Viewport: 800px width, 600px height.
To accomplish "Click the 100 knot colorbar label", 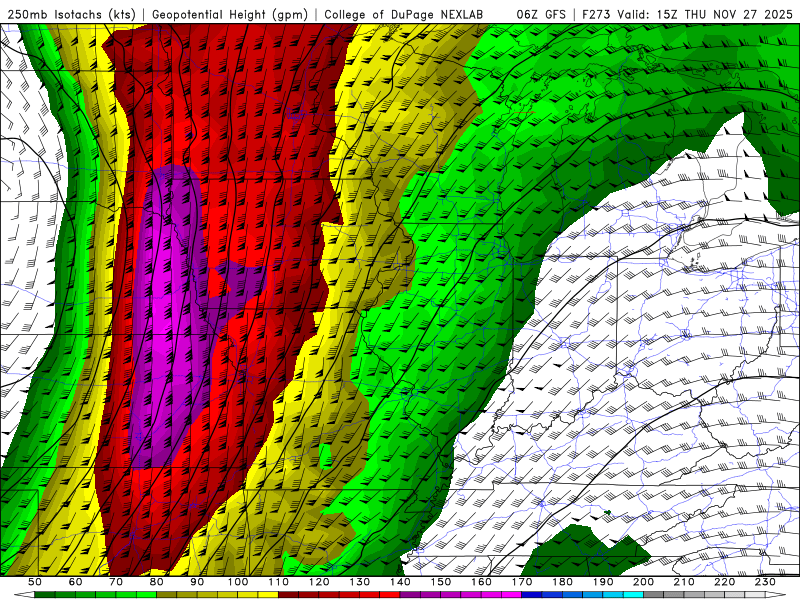I will click(238, 582).
